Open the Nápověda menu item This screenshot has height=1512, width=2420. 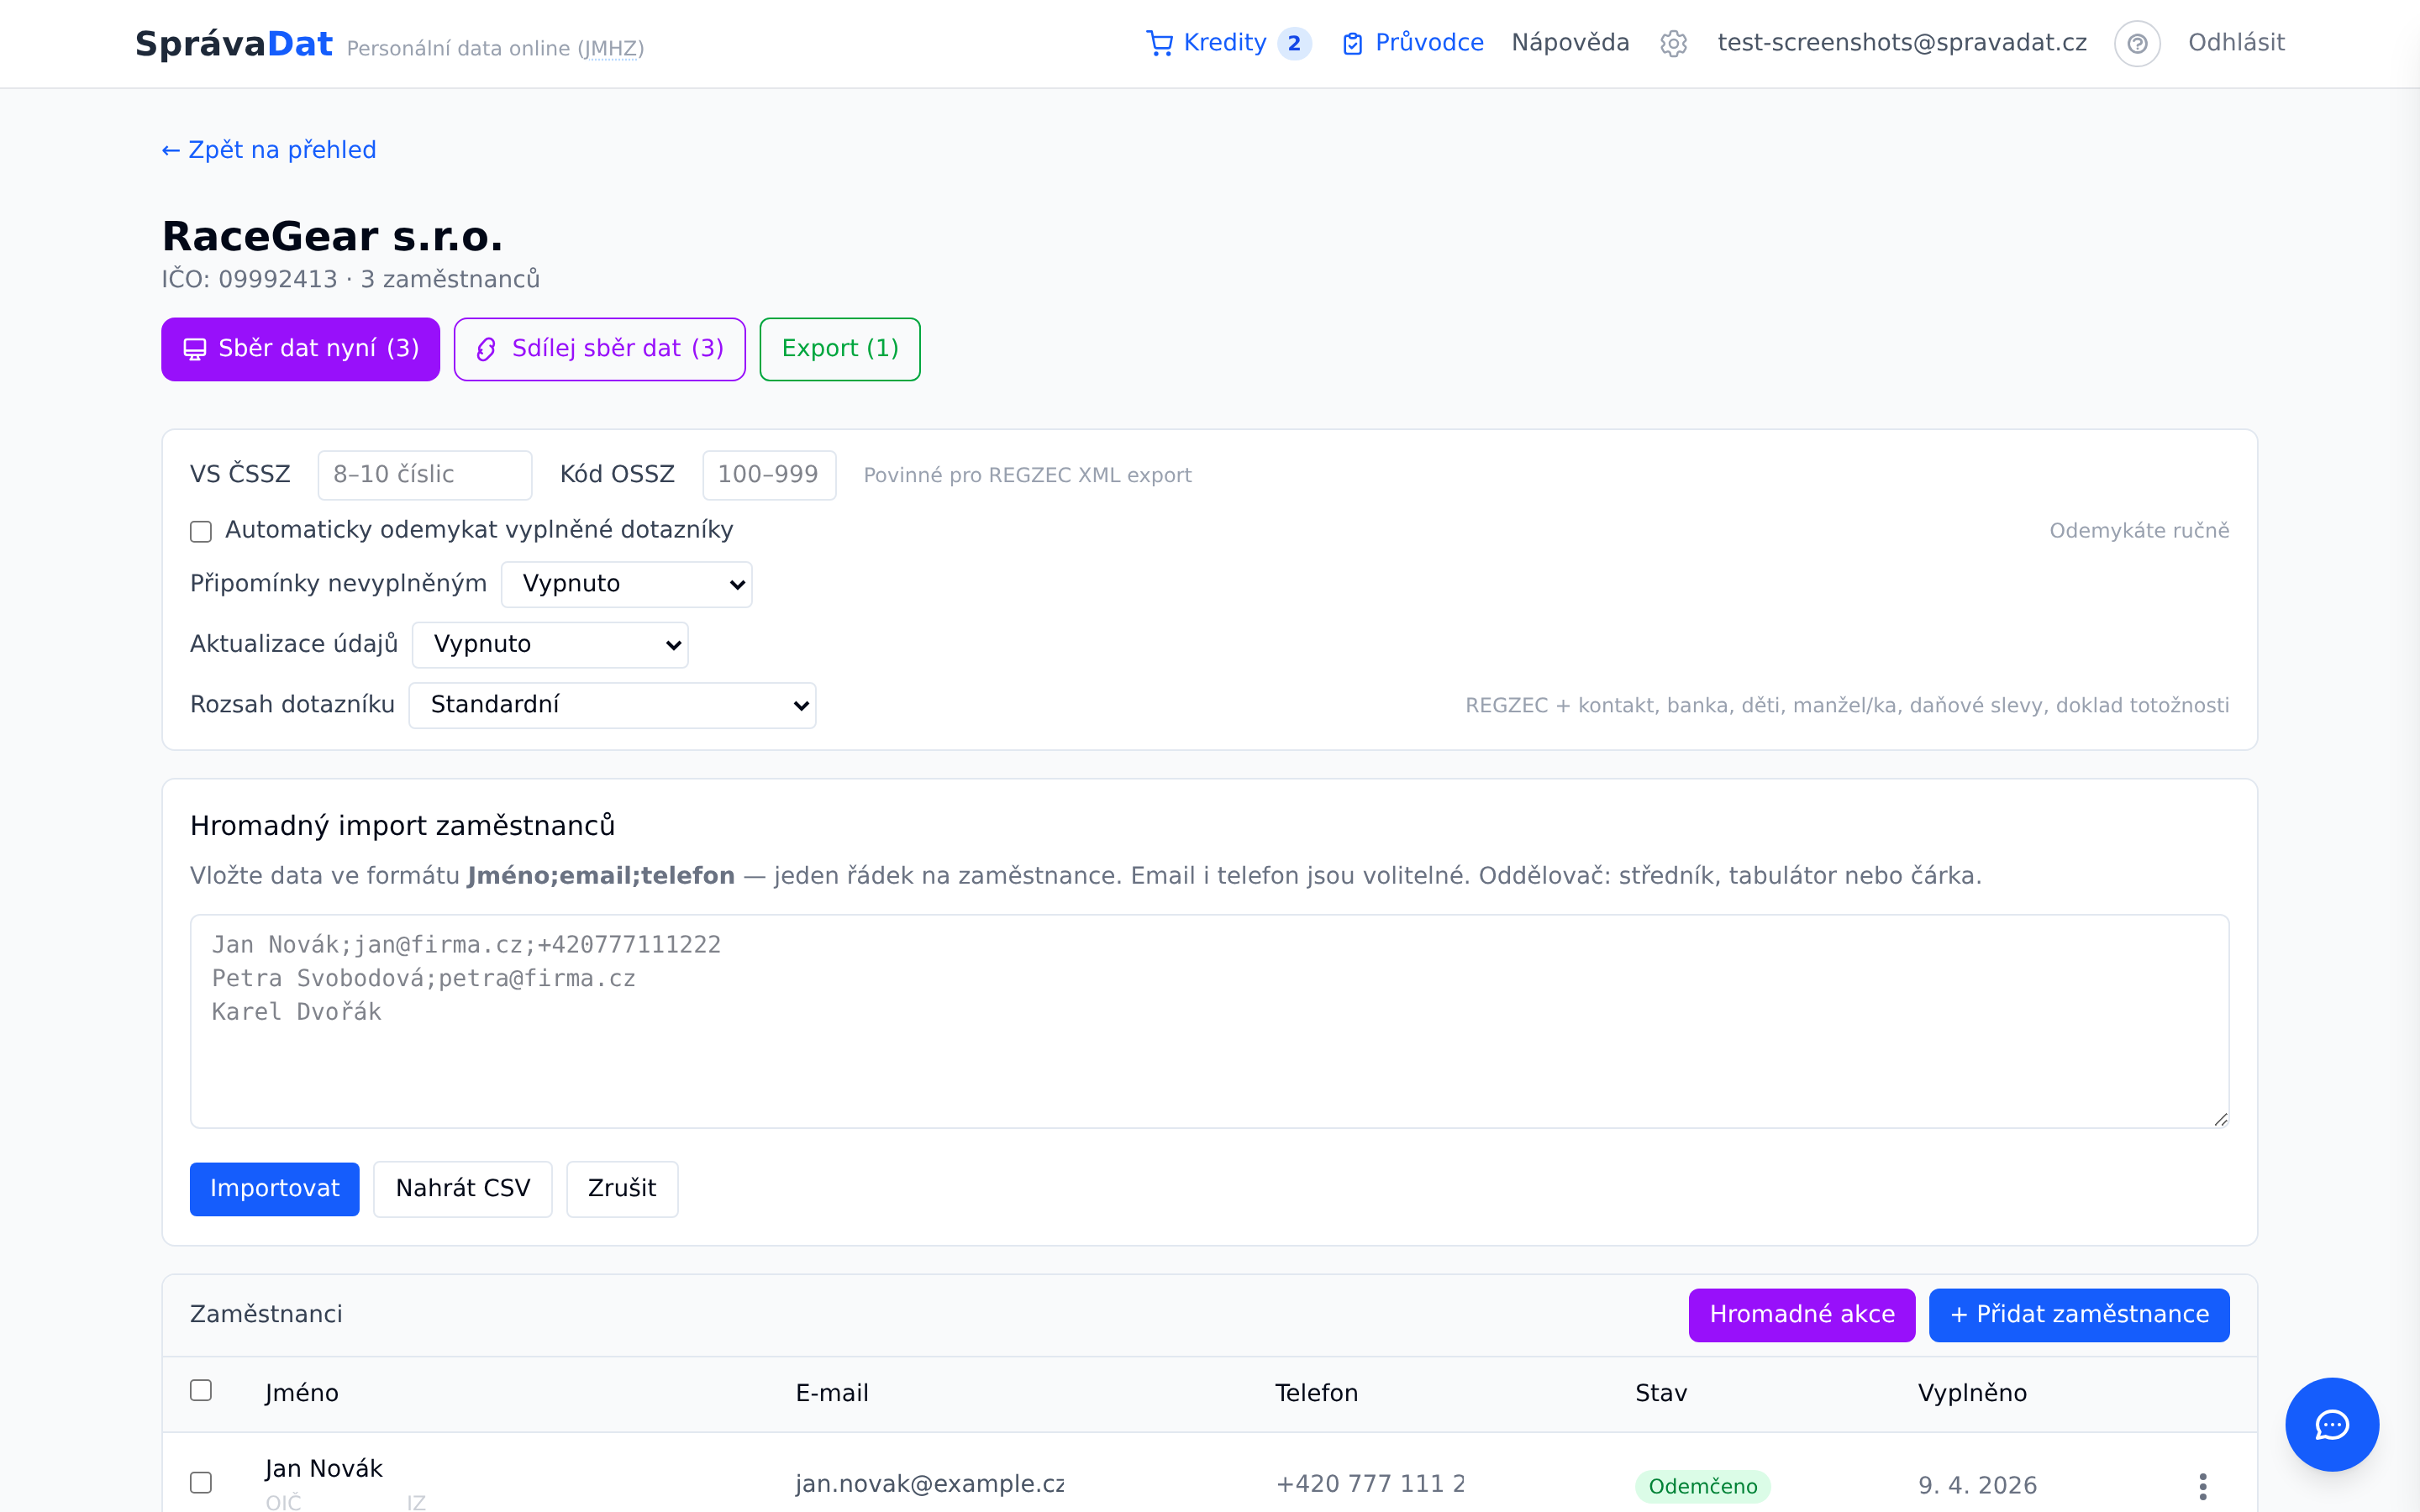pyautogui.click(x=1570, y=43)
